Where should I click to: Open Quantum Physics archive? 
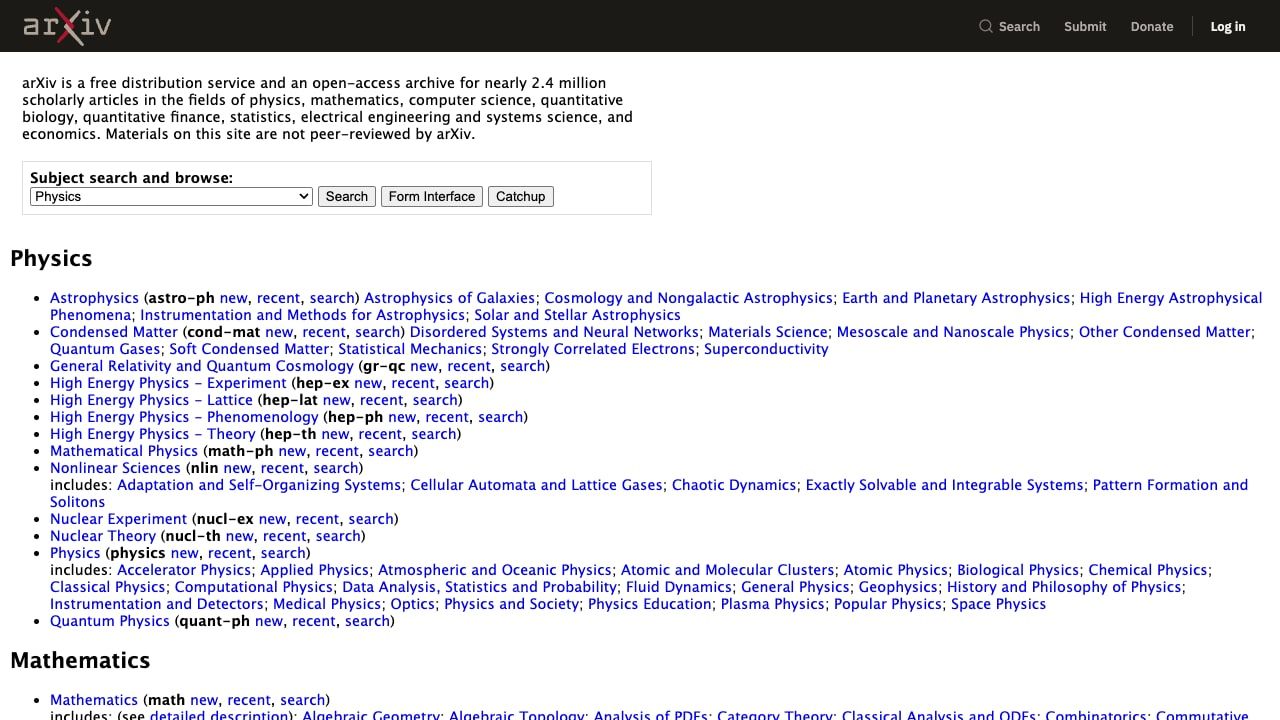click(x=110, y=621)
